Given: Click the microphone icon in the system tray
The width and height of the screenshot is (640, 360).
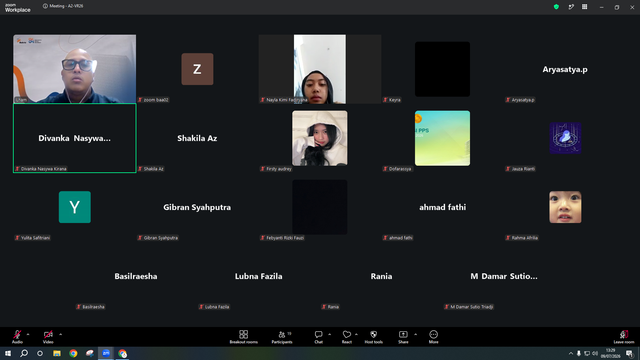Looking at the screenshot, I should 578,353.
